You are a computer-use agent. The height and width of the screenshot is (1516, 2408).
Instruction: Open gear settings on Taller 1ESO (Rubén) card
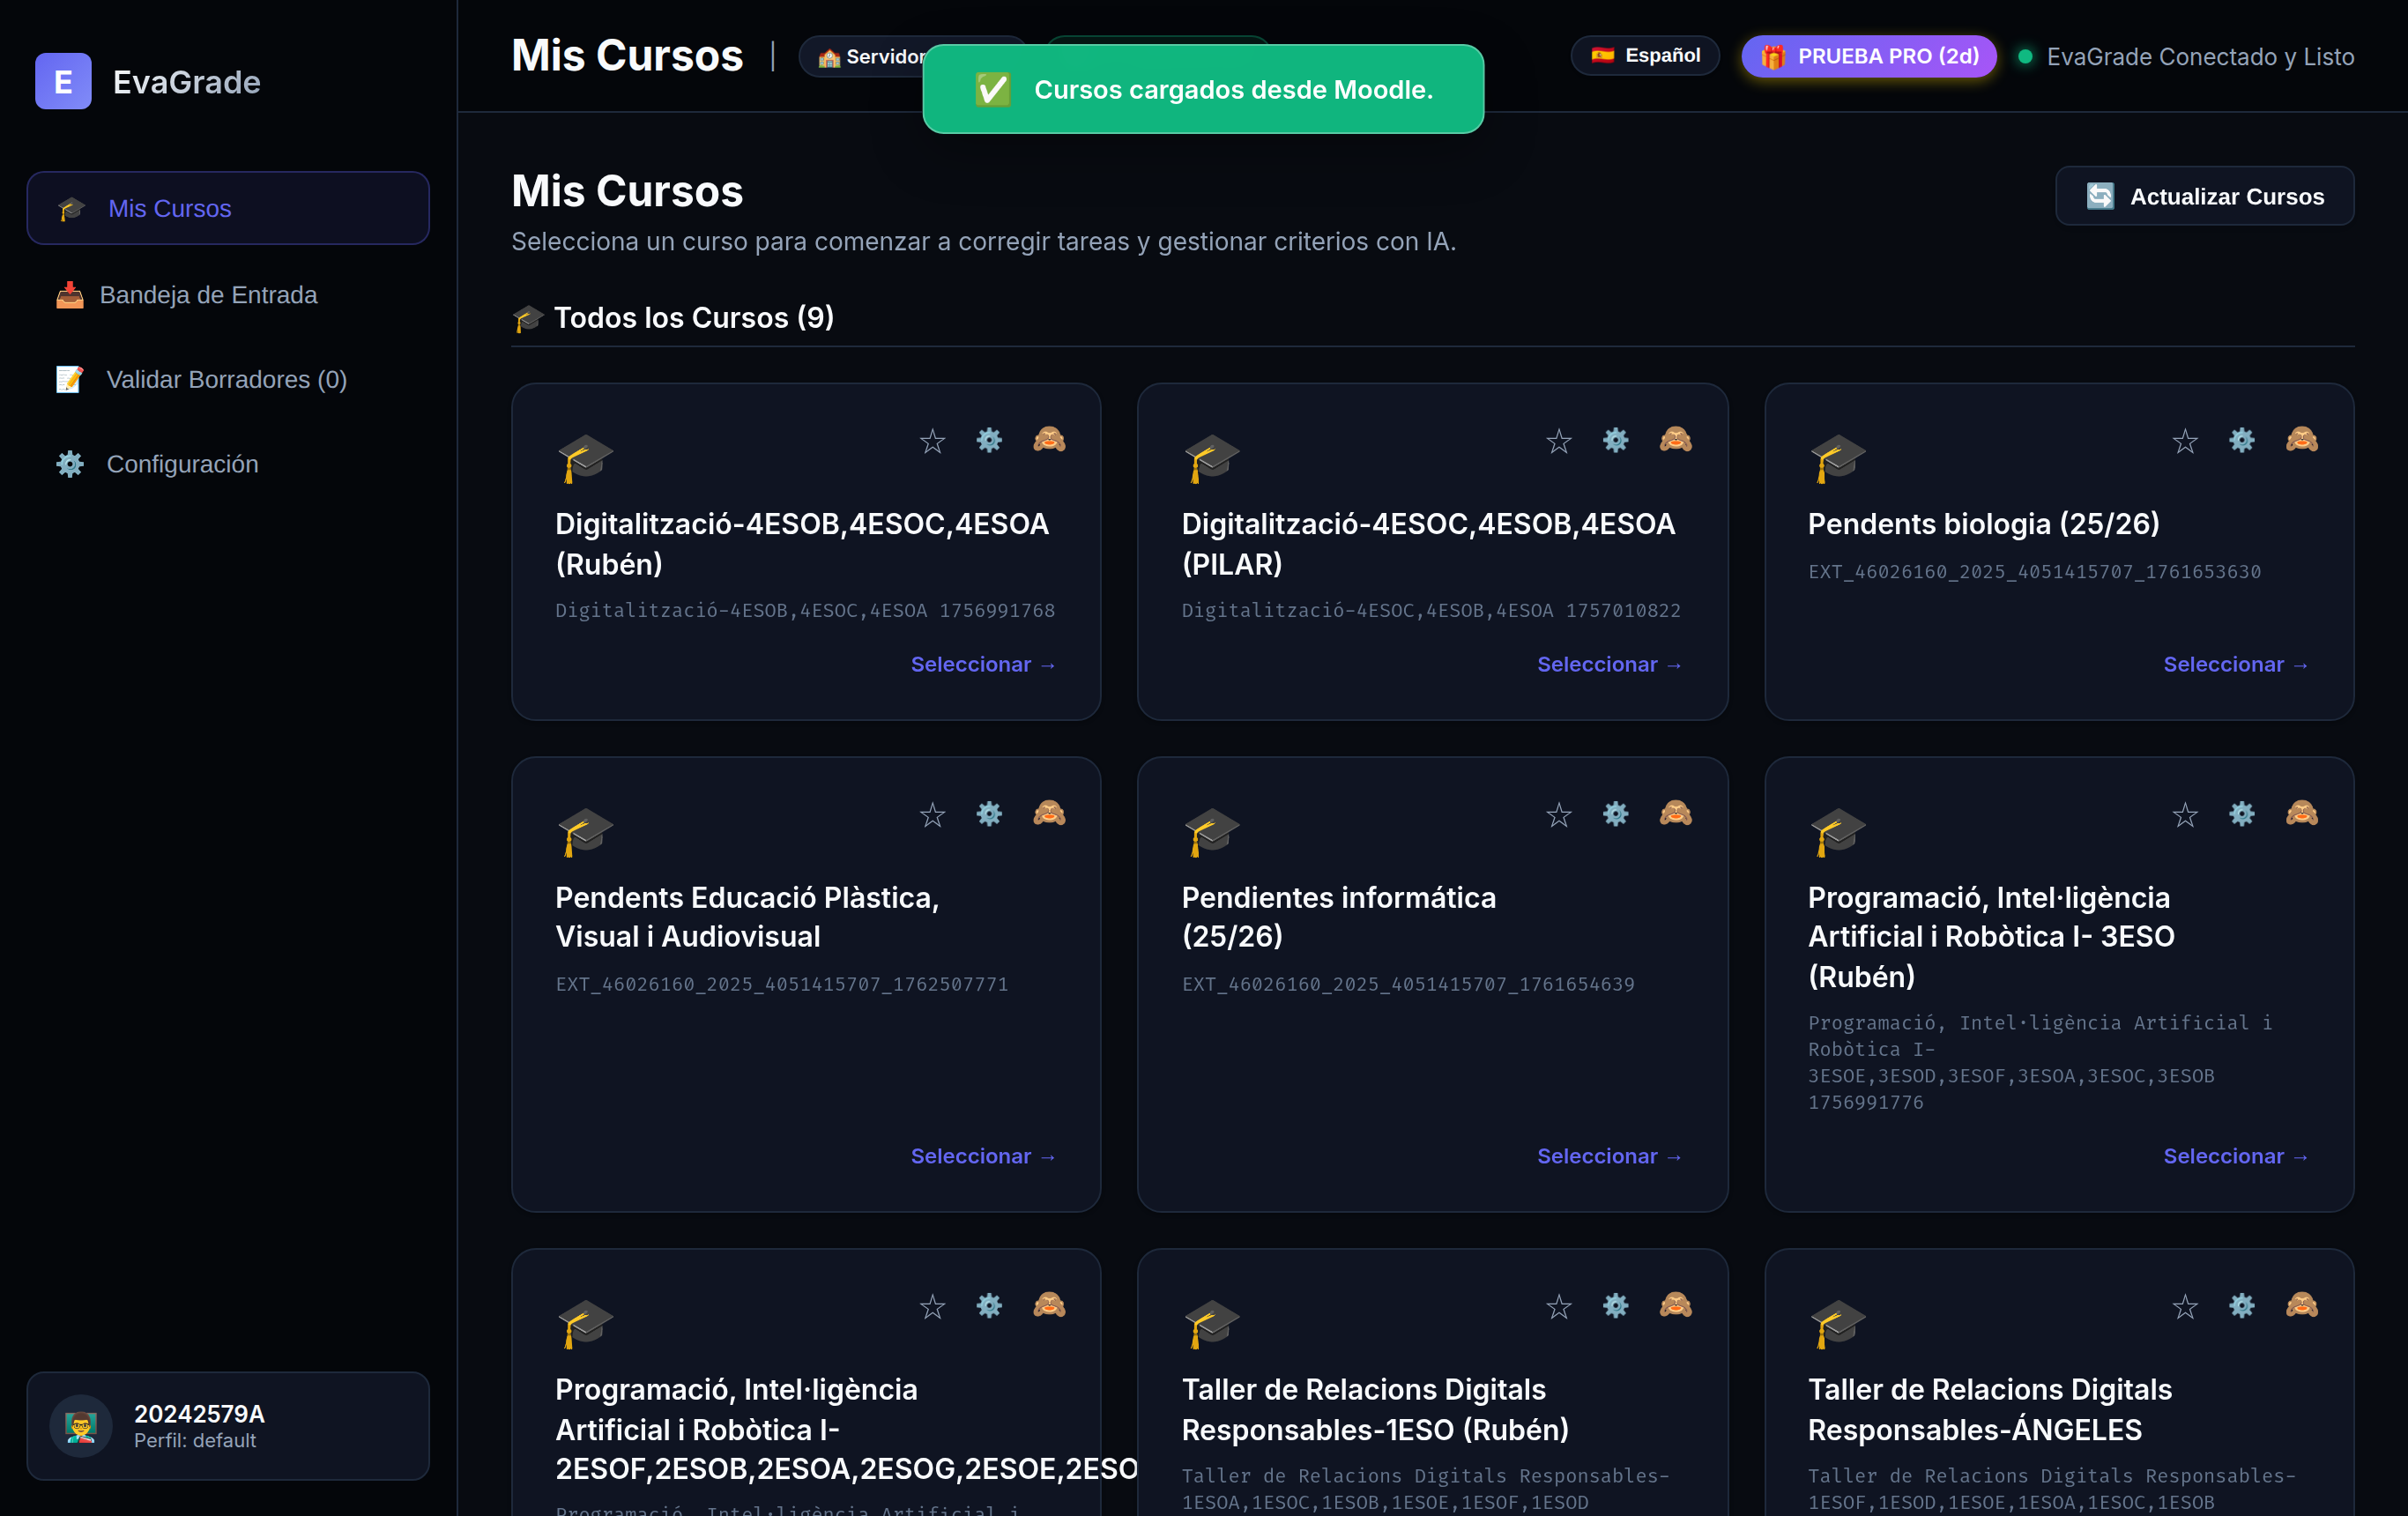(1615, 1306)
